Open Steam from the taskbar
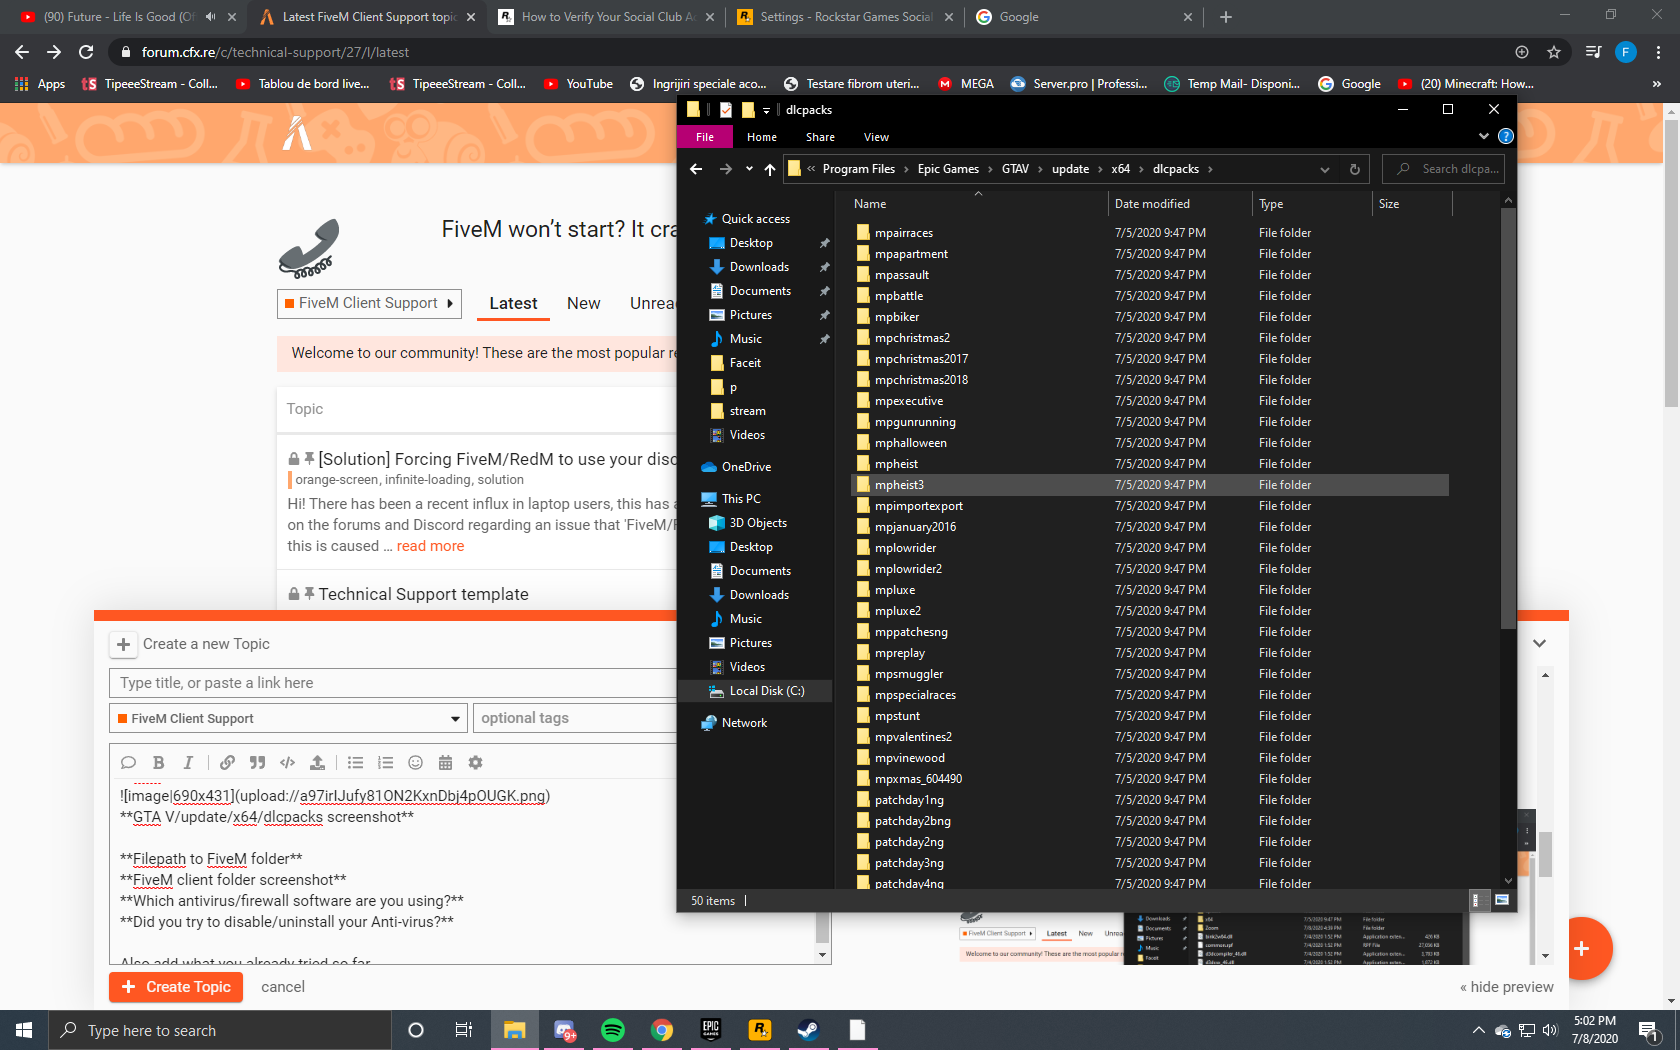The width and height of the screenshot is (1680, 1050). tap(808, 1030)
